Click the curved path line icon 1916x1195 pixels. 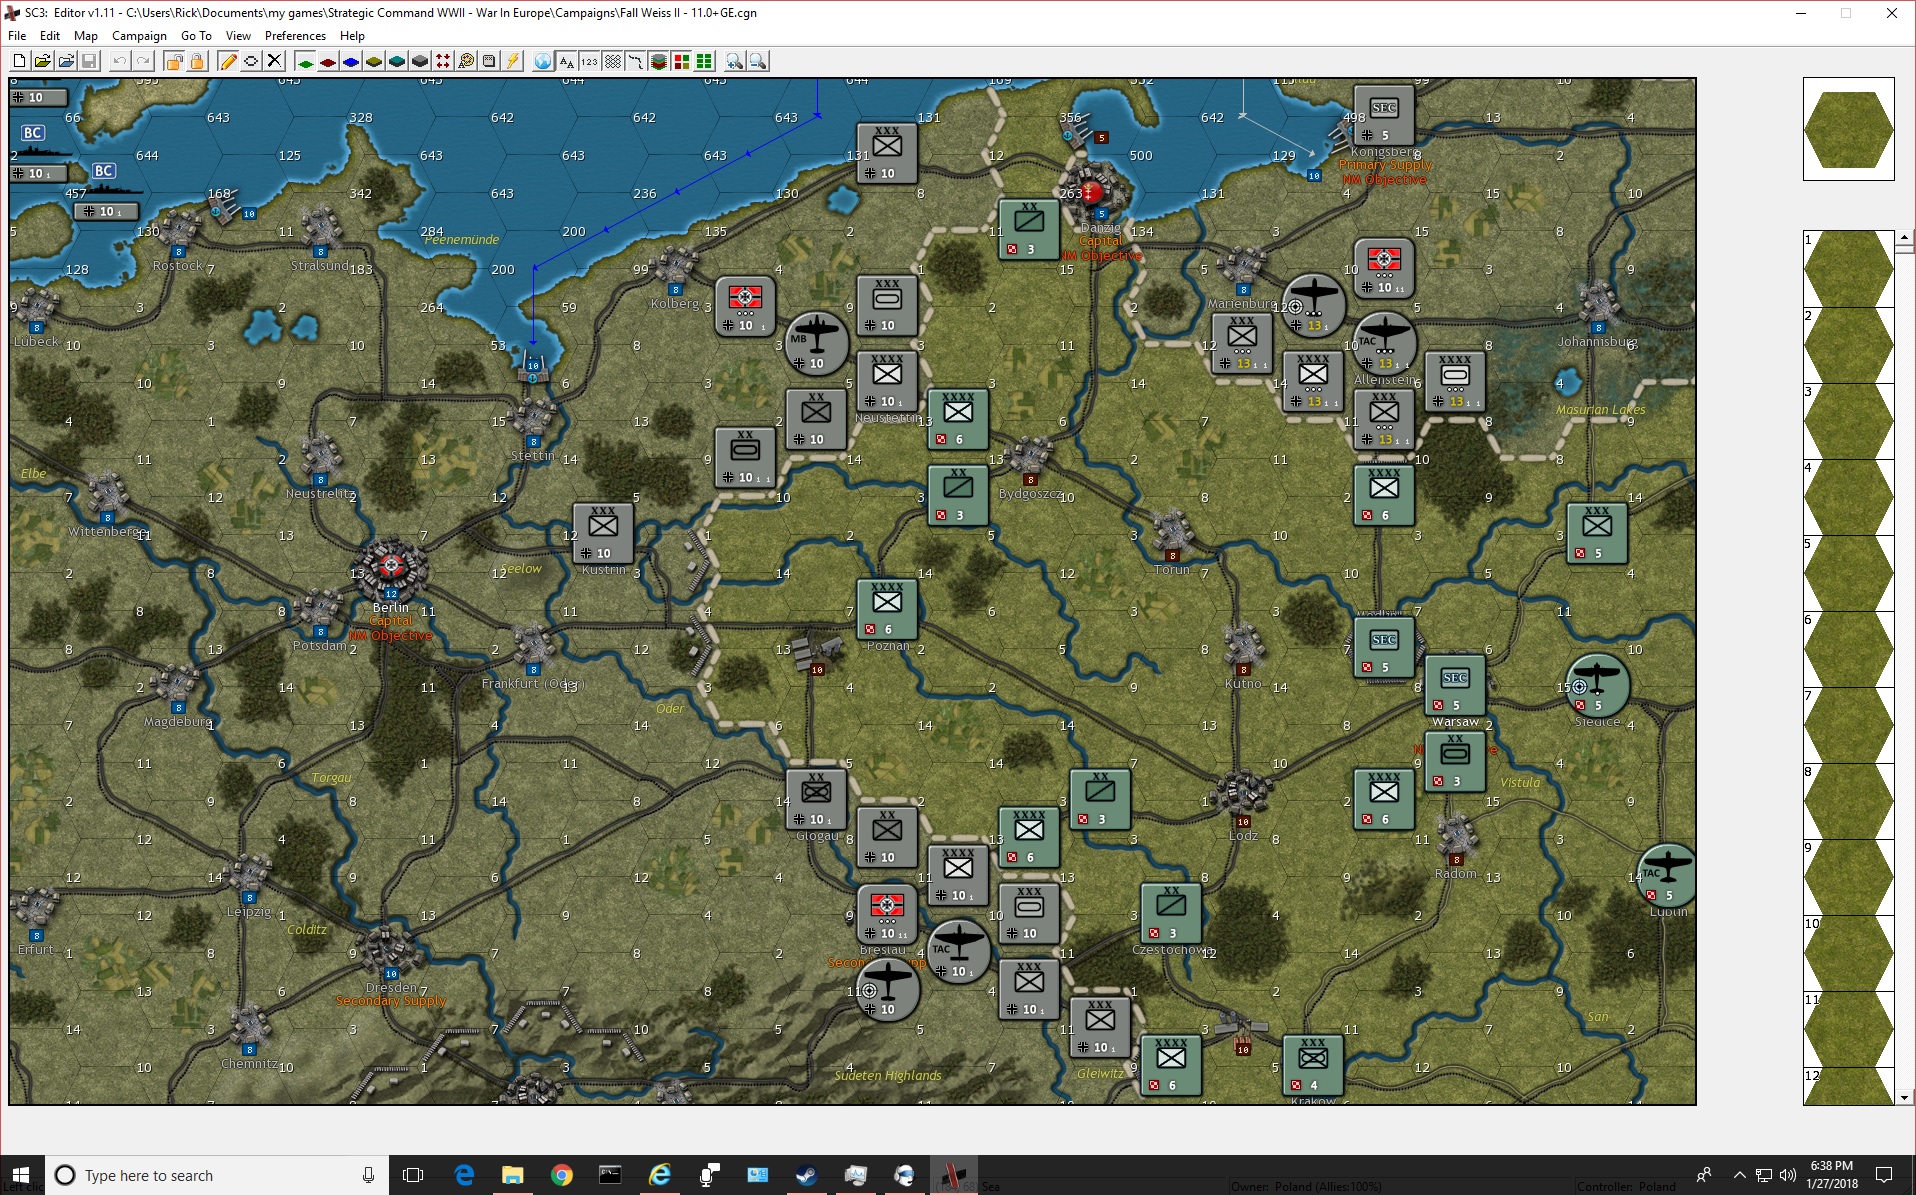[x=636, y=61]
